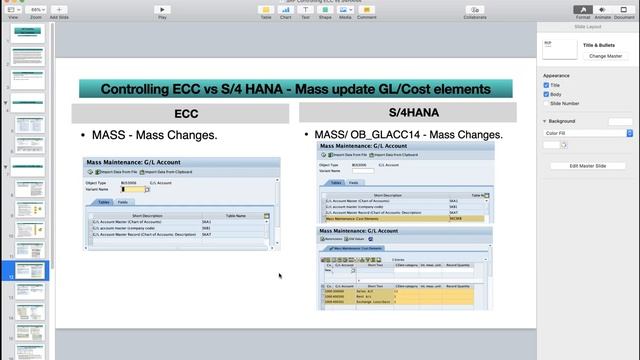Switch to the Format inspector
This screenshot has height=360, width=640.
[583, 10]
